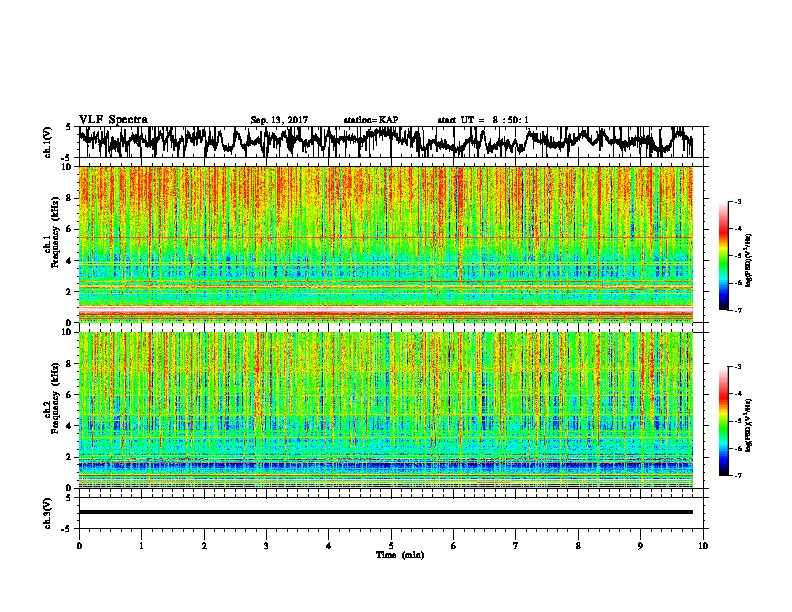Screen dimensions: 792x612
Task: Click the ch.1 voltage waveform trace
Action: (385, 142)
